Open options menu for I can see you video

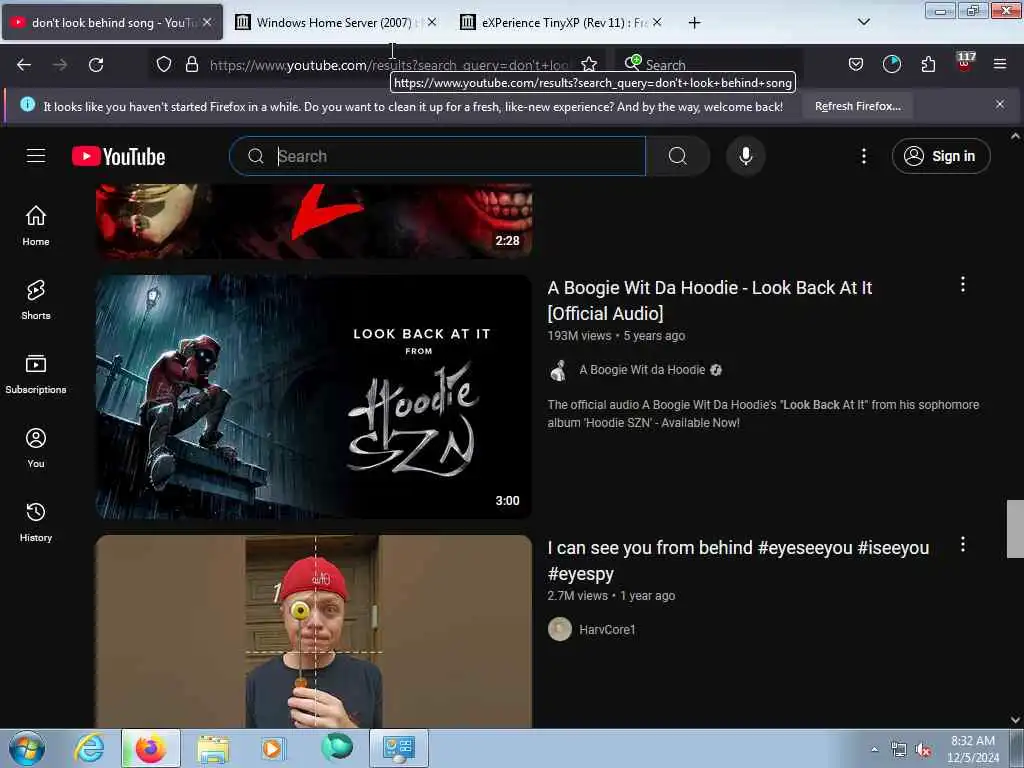(x=963, y=545)
